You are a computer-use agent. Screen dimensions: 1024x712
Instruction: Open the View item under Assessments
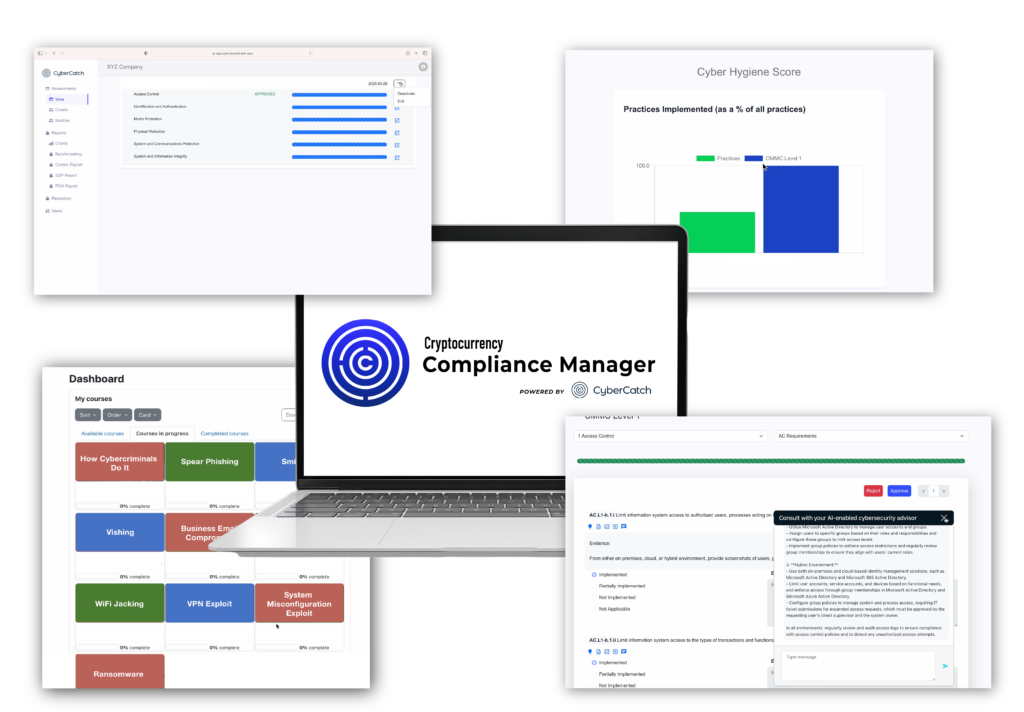65,99
